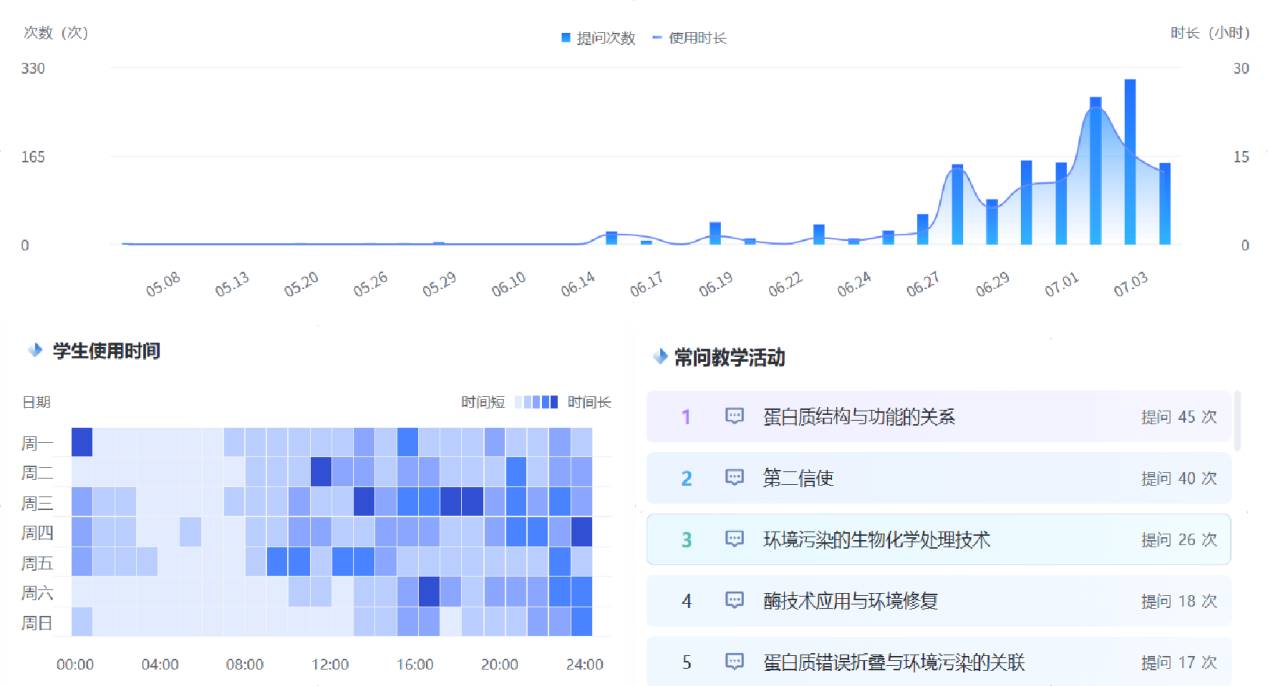The width and height of the screenshot is (1268, 686).
Task: Toggle 提问次数 legend series in chart
Action: tap(598, 38)
